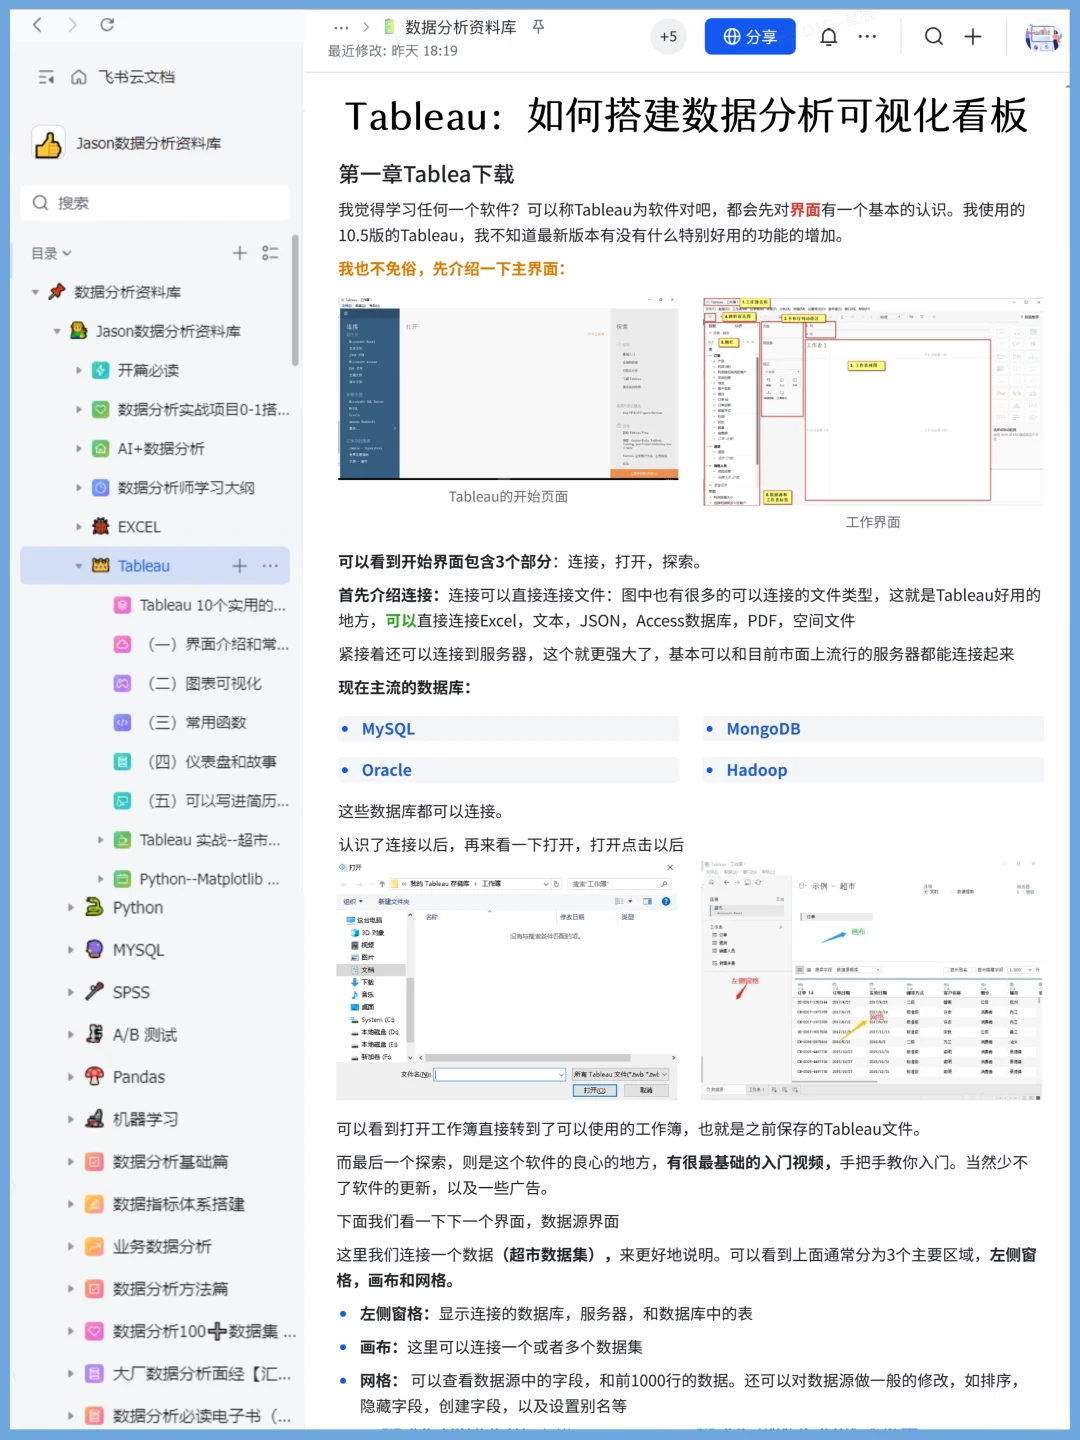Click the 第一章Tablea下载 heading

coord(426,174)
